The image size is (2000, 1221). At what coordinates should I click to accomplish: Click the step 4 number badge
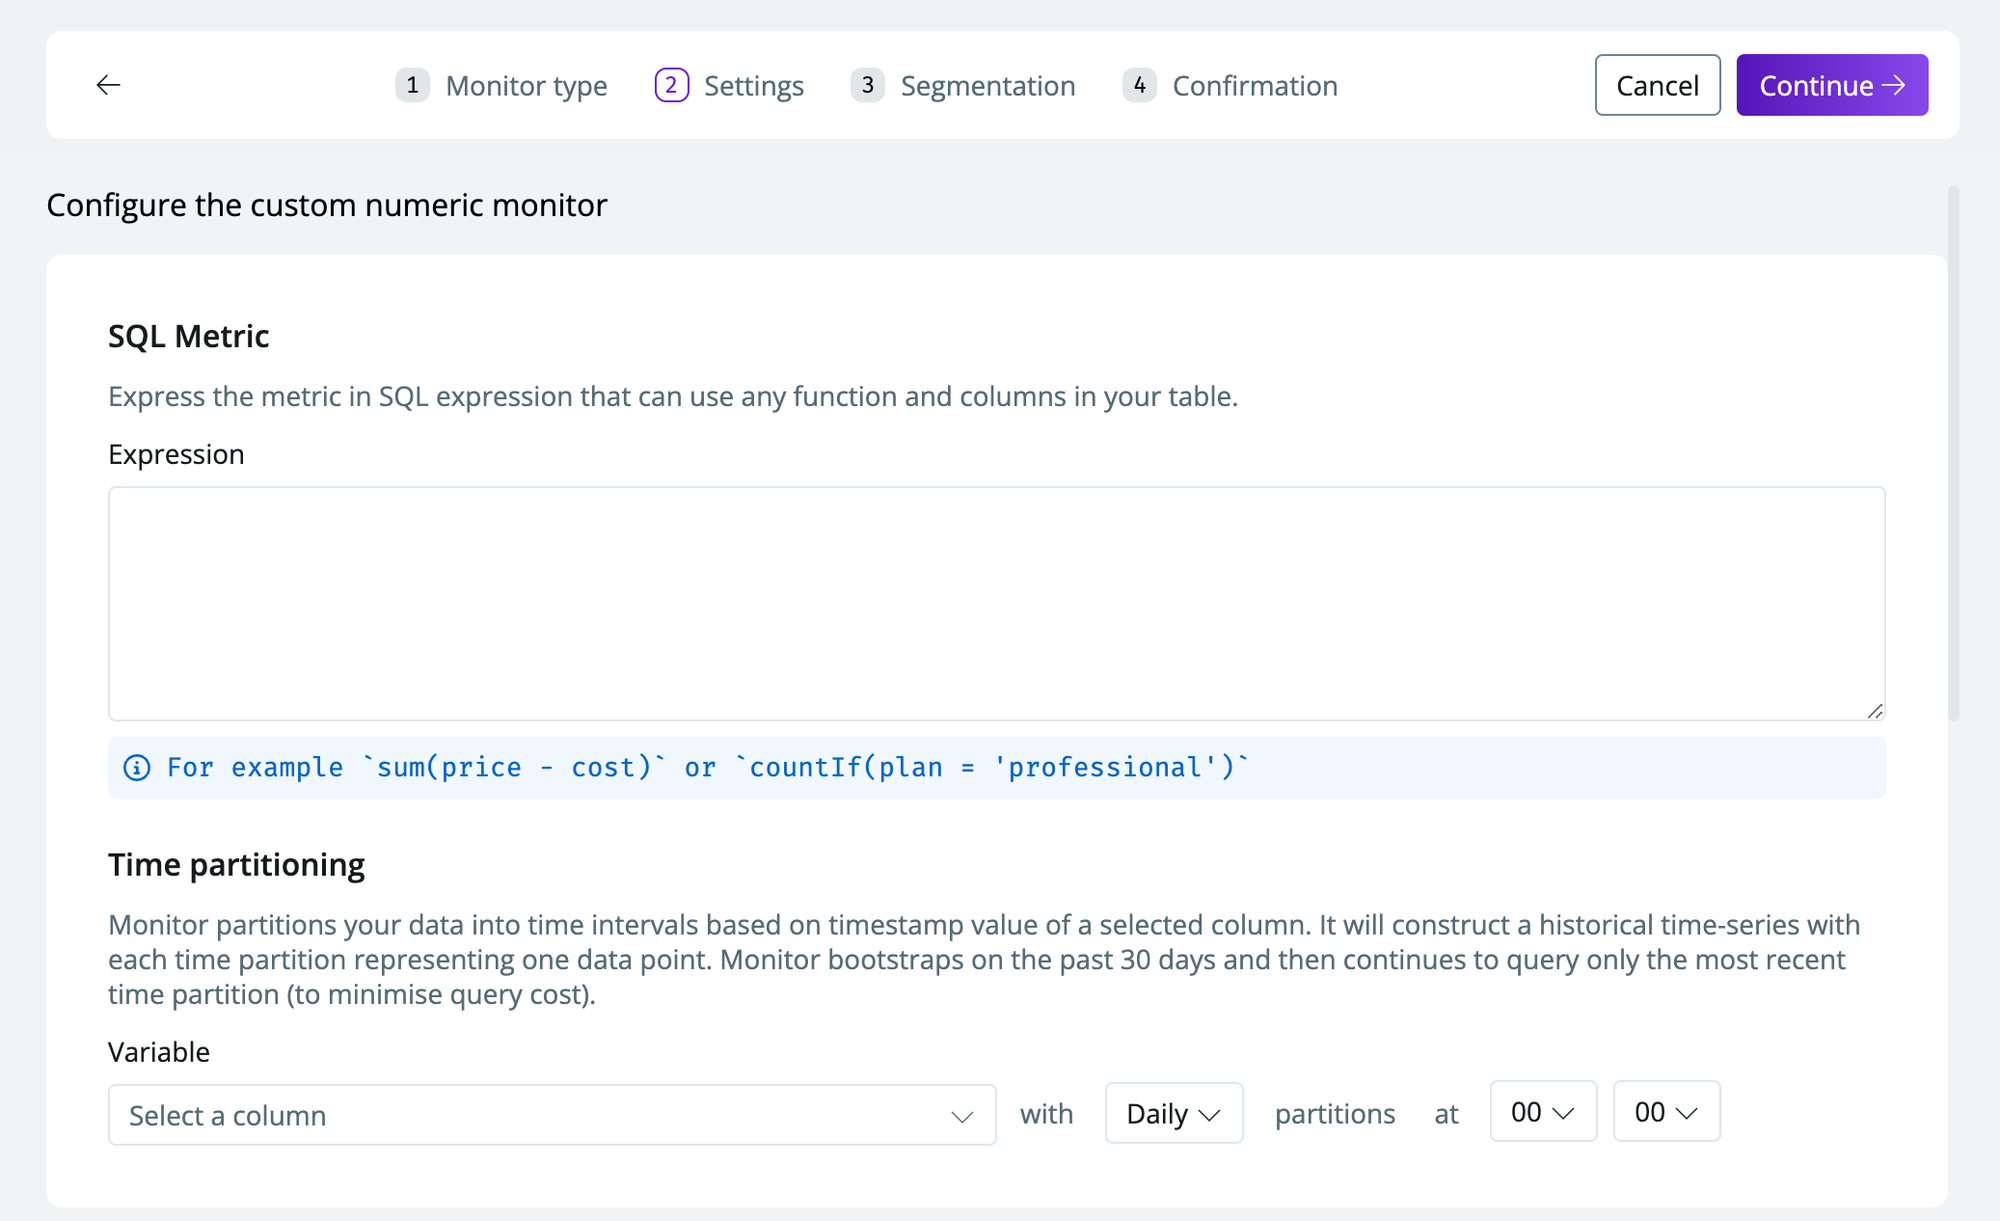pyautogui.click(x=1139, y=85)
